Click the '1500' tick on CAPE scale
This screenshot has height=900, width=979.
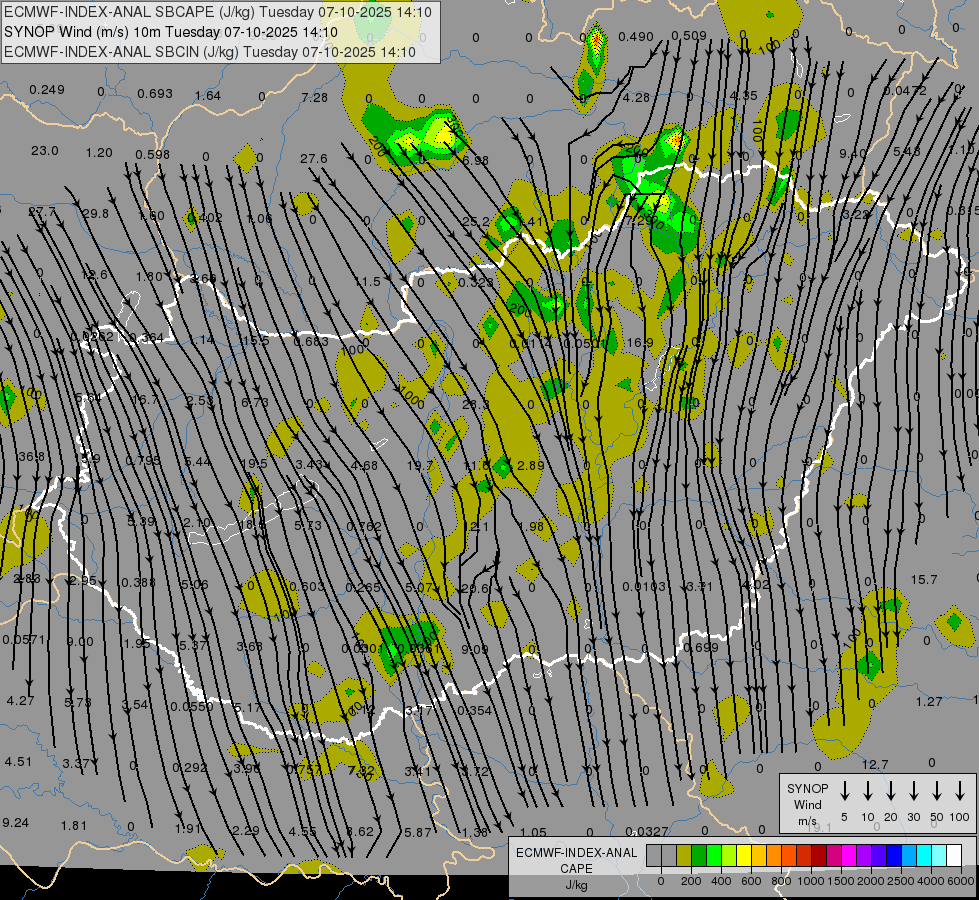[x=841, y=881]
